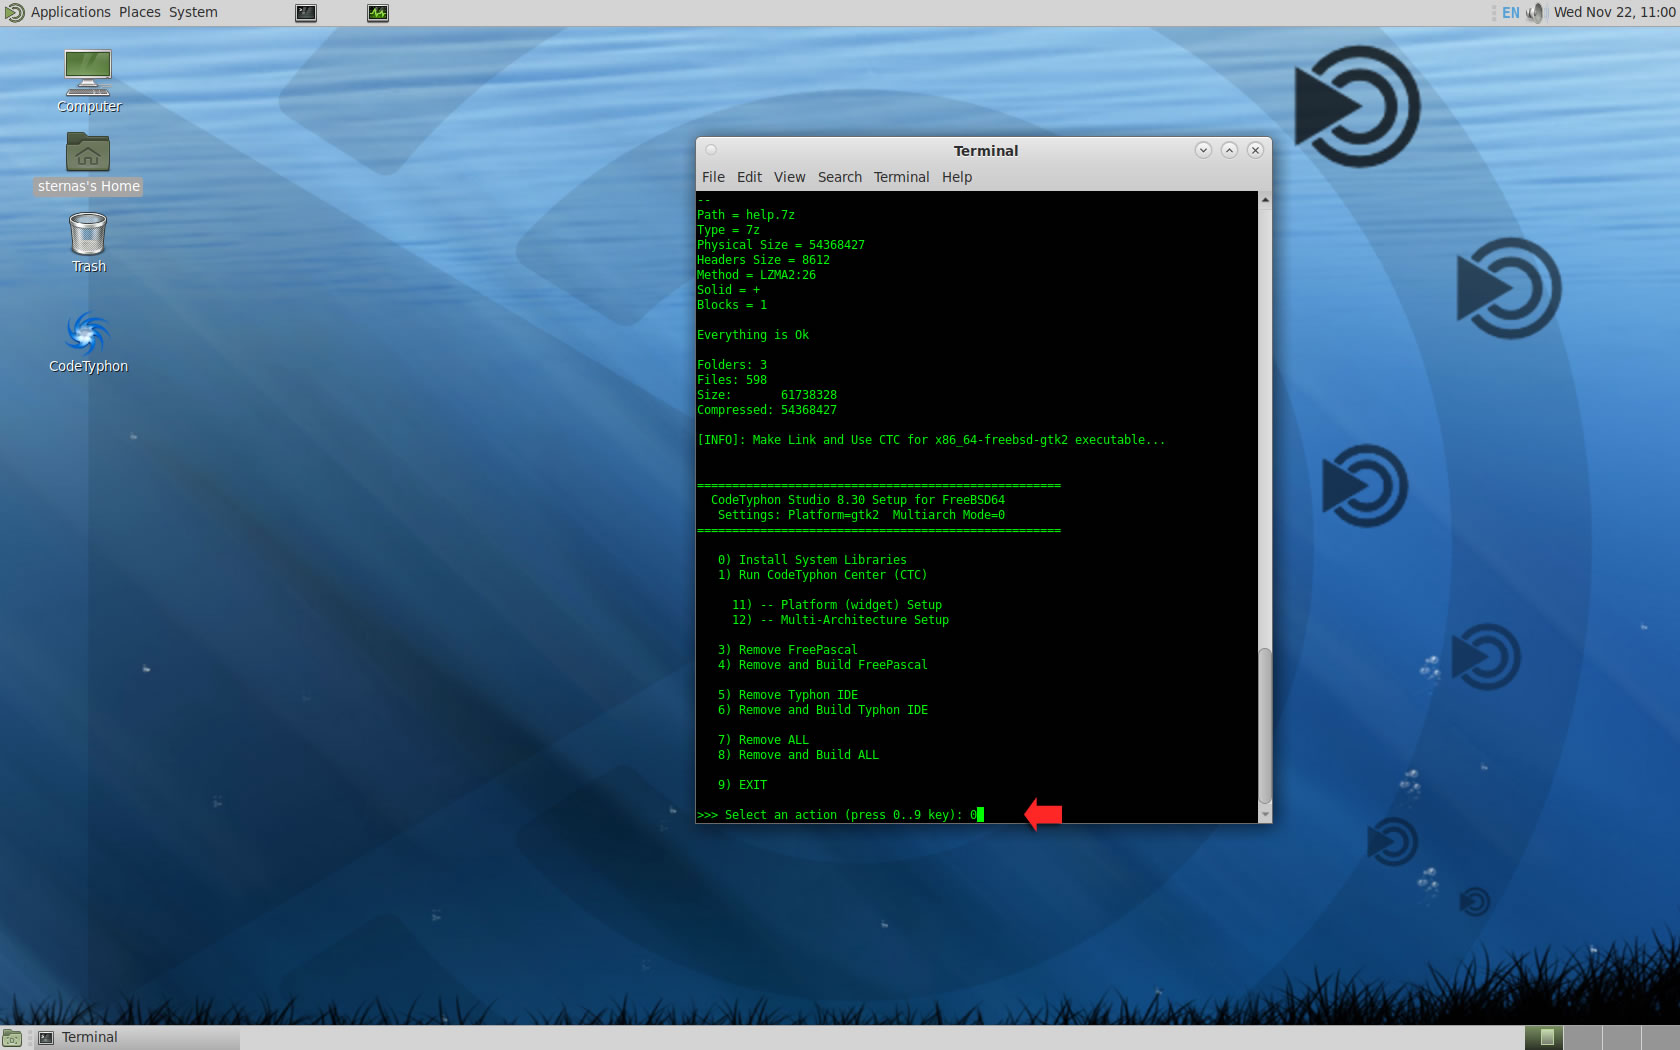Image resolution: width=1680 pixels, height=1050 pixels.
Task: Open the Search menu in Terminal
Action: pyautogui.click(x=839, y=177)
